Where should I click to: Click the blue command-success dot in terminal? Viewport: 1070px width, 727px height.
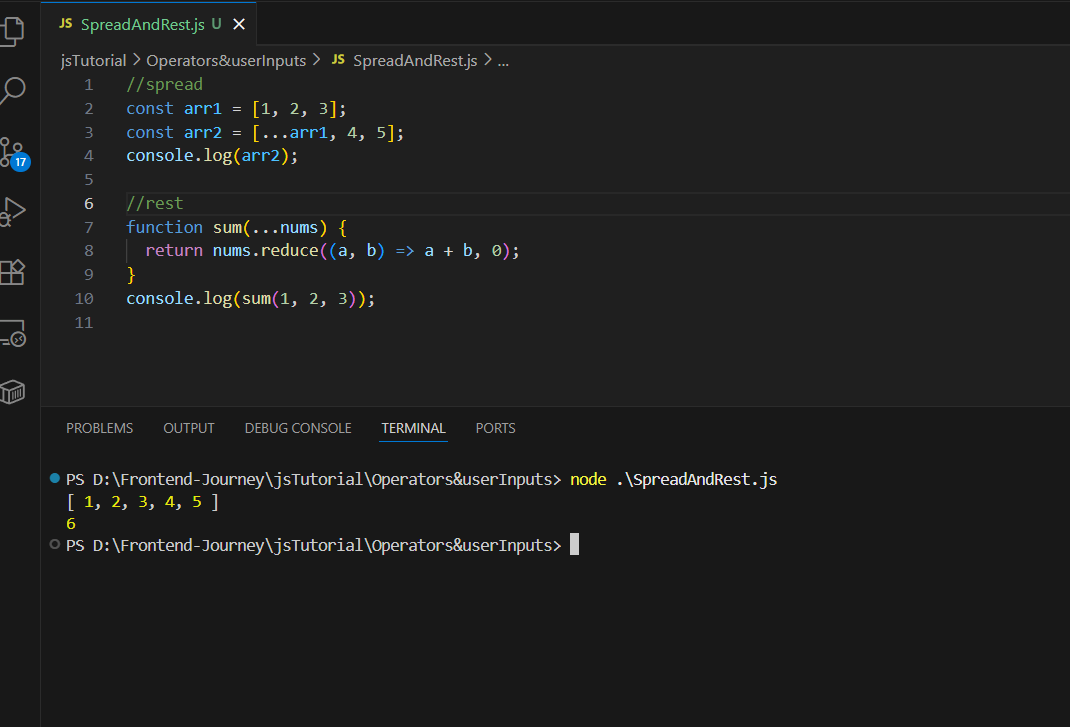point(55,479)
